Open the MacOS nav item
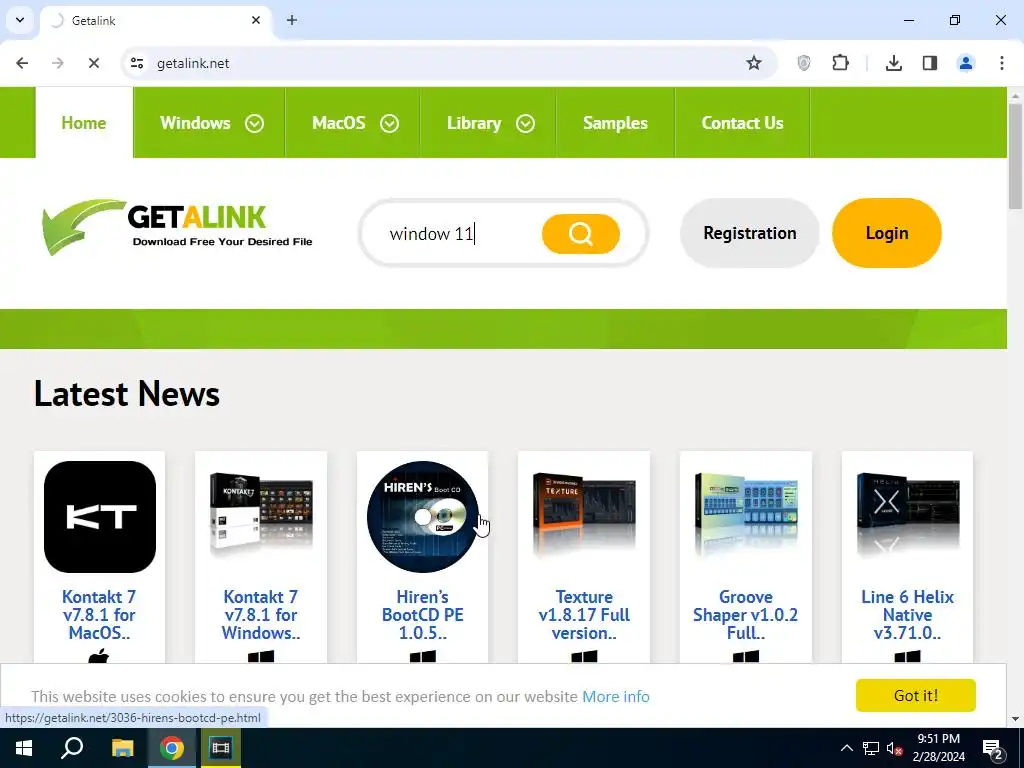 point(338,123)
